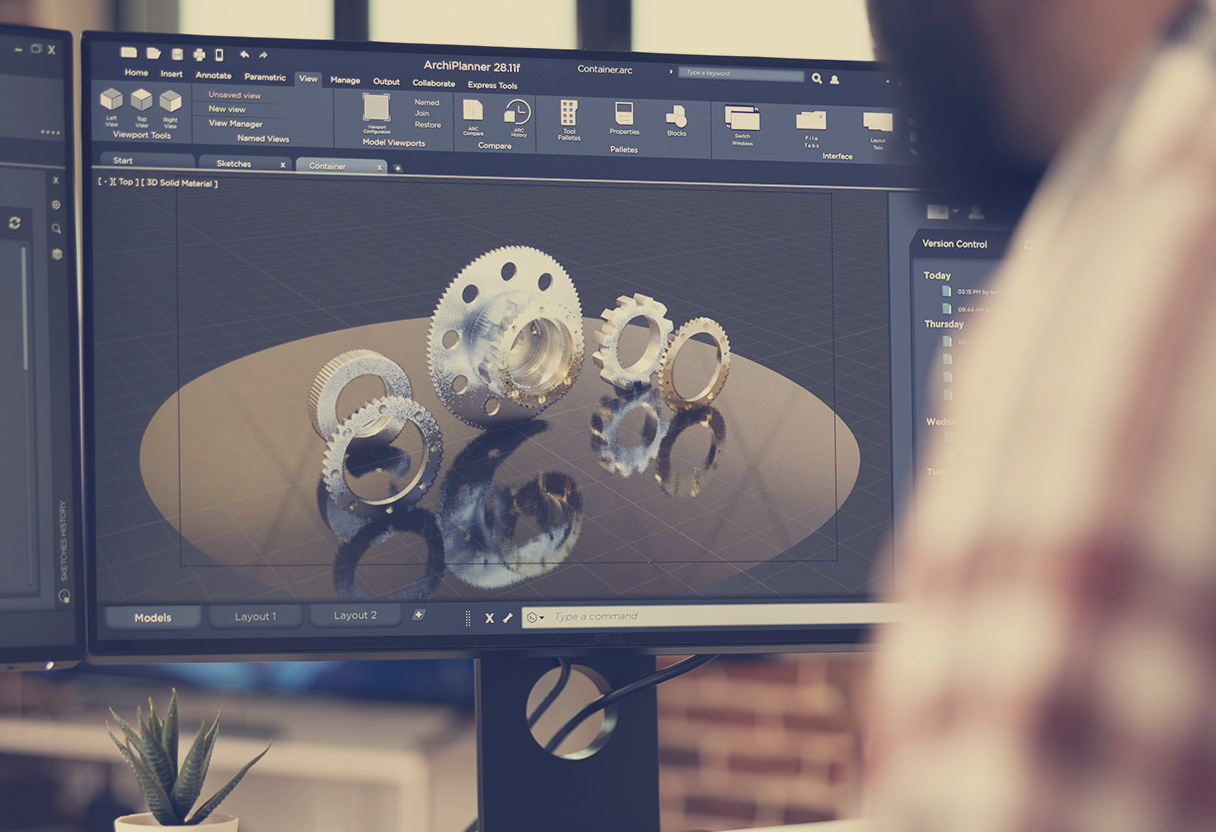The image size is (1216, 832).
Task: Open the Output ribbon tab
Action: coord(387,81)
